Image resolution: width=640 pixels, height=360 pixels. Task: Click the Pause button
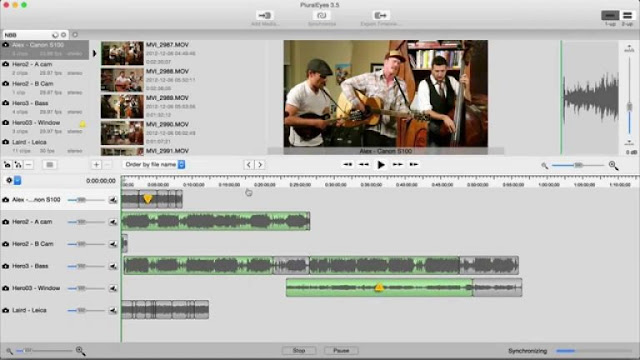341,351
